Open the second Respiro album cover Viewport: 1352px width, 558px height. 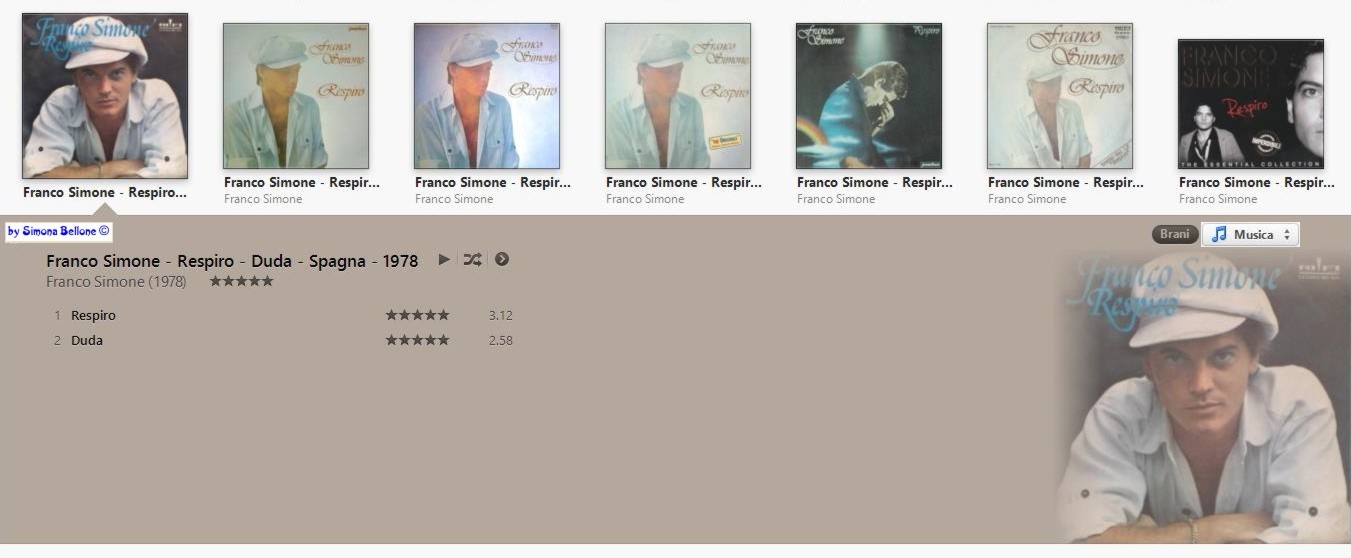coord(296,96)
